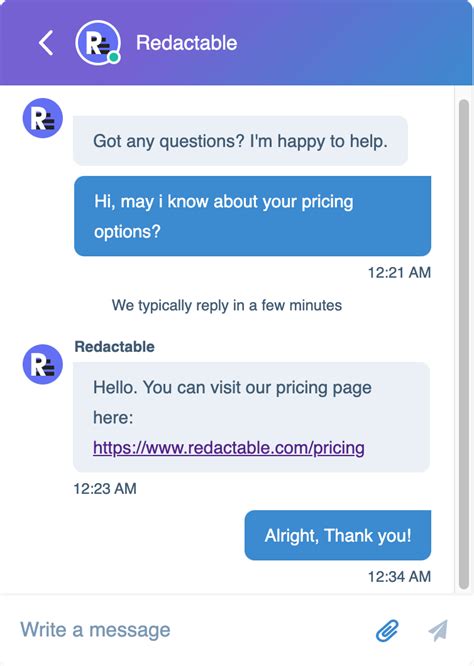The height and width of the screenshot is (666, 474).
Task: Click the green online status dot
Action: (x=113, y=57)
